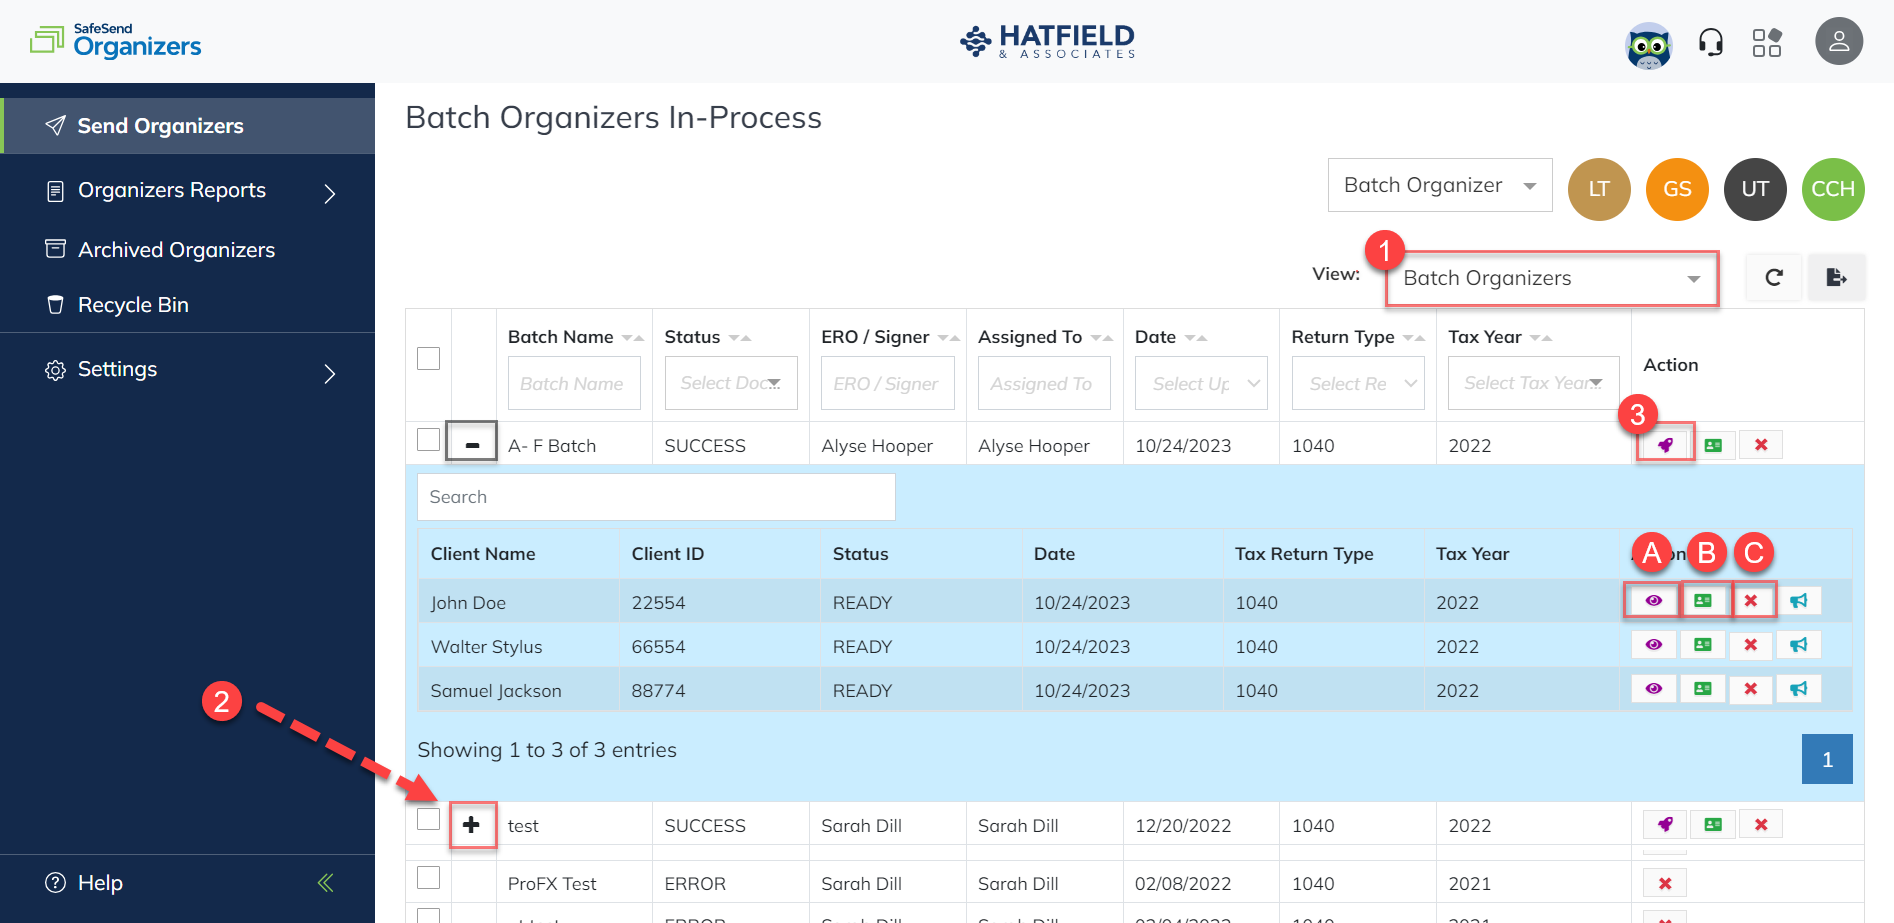Click the megaphone icon for Samuel Jackson
This screenshot has height=923, width=1894.
click(x=1799, y=689)
